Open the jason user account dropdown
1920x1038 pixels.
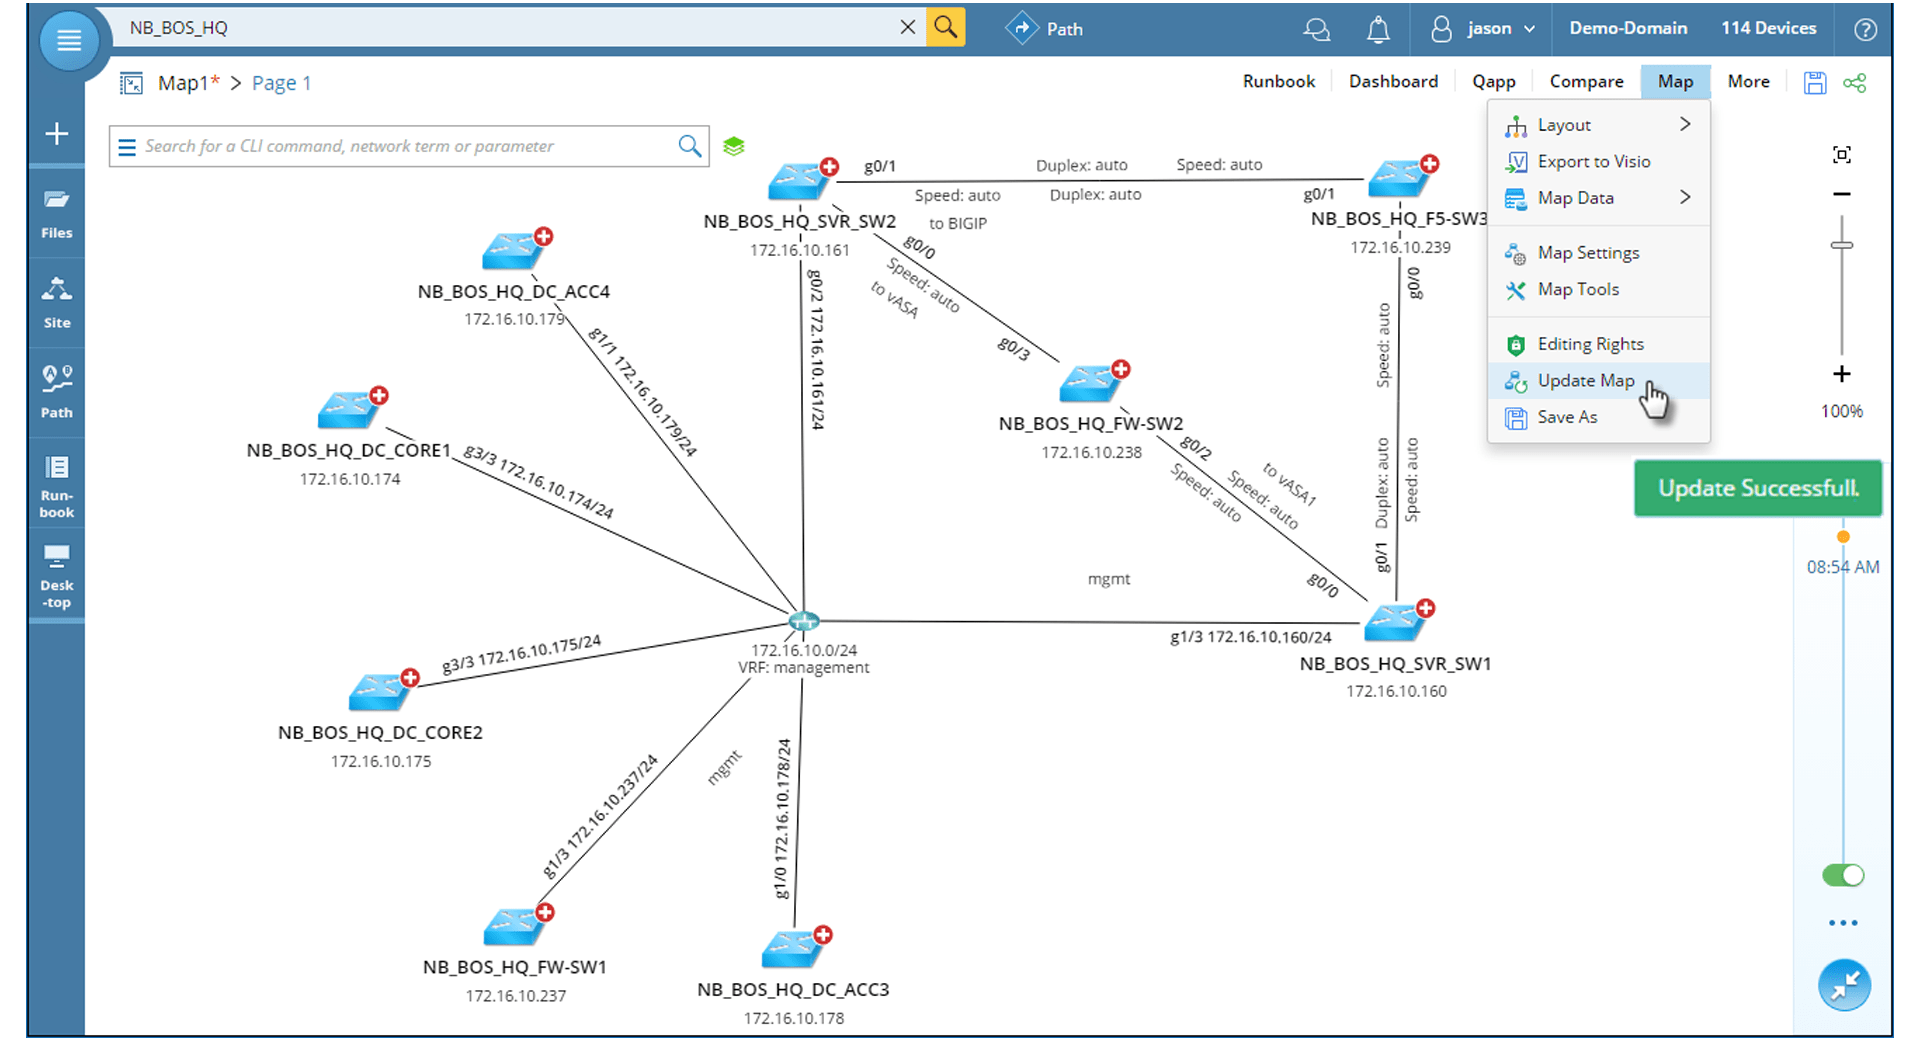1490,28
